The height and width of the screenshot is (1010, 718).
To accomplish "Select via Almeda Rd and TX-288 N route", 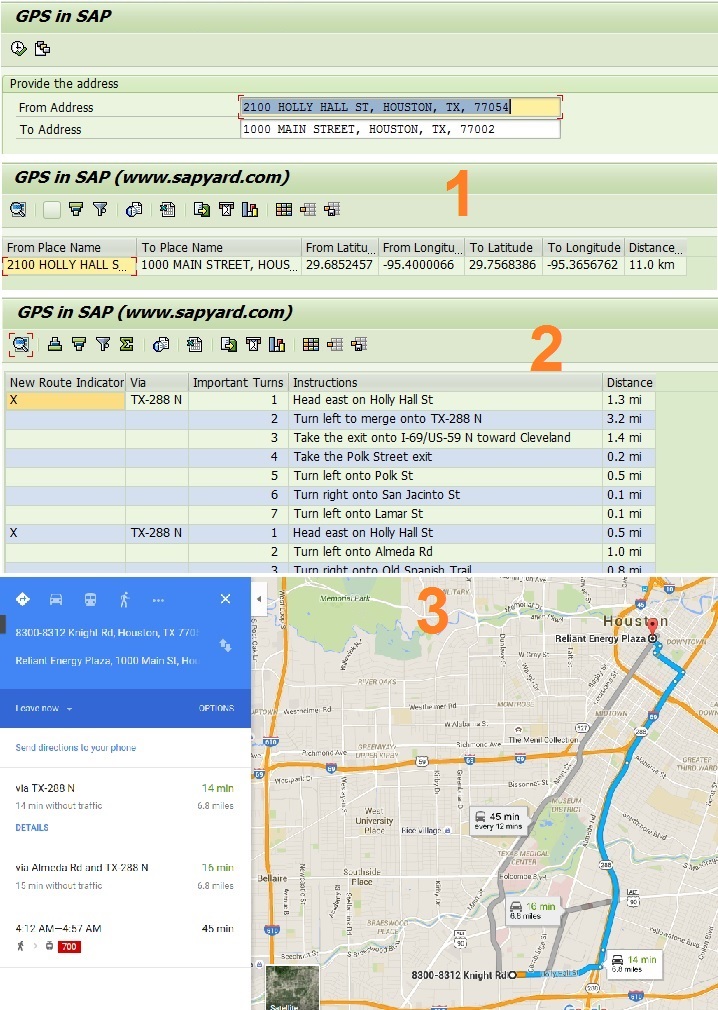I will (125, 876).
